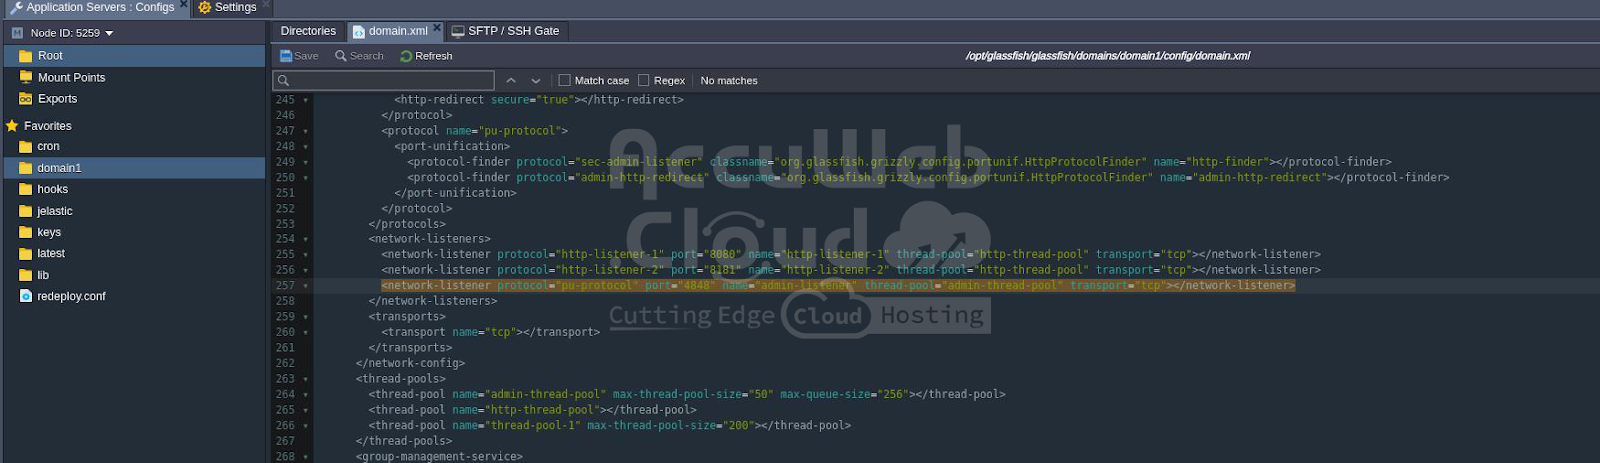
Task: Enable the Regex checkbox
Action: click(x=644, y=80)
